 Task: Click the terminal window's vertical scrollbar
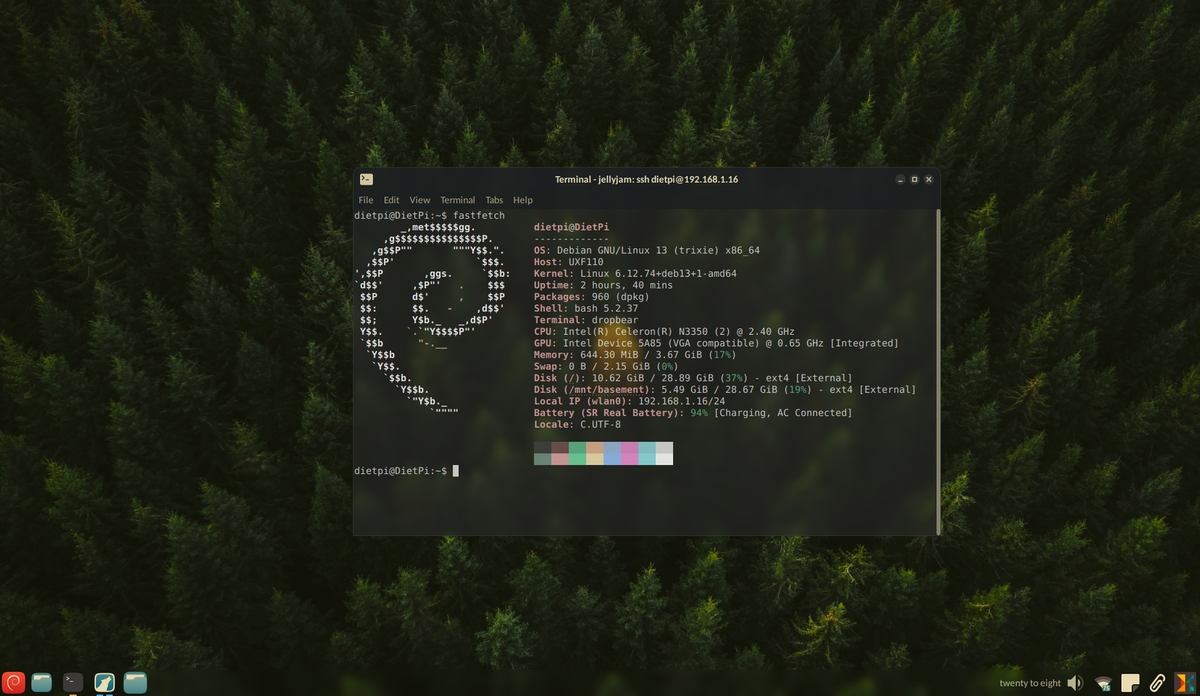[937, 370]
